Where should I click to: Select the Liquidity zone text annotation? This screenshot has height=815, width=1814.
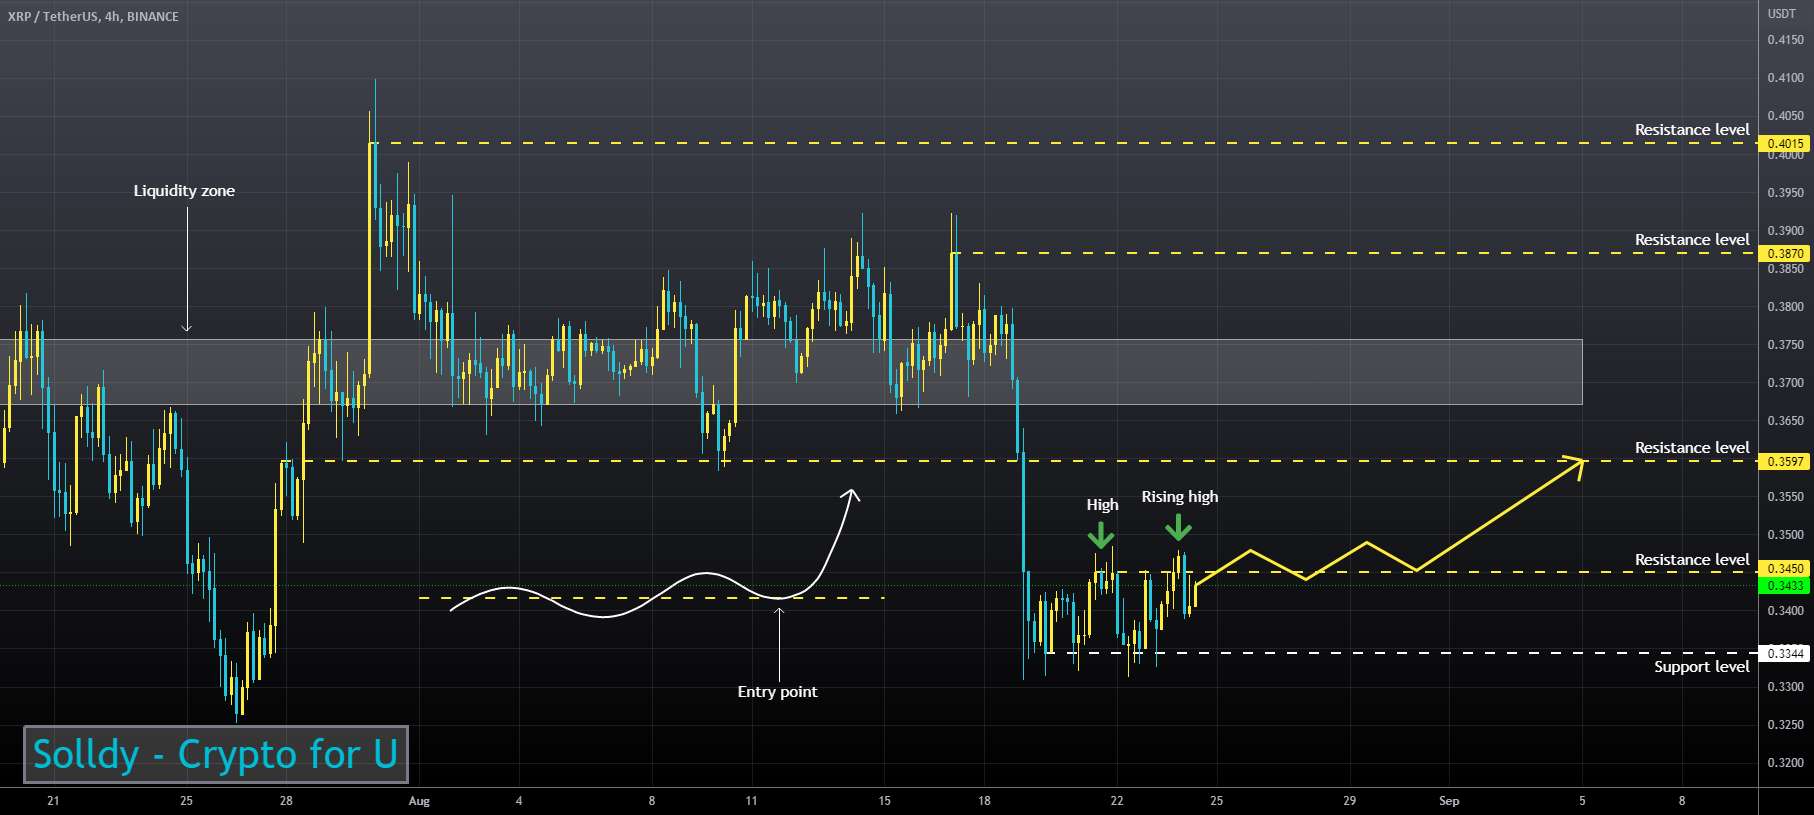(184, 191)
